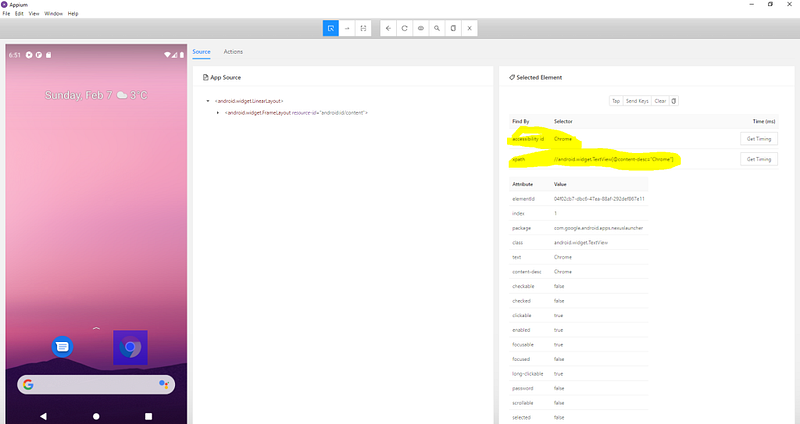Click the package value com.google.android.apps.nexuslauncher
Screen dimensions: 800x424
(x=598, y=228)
